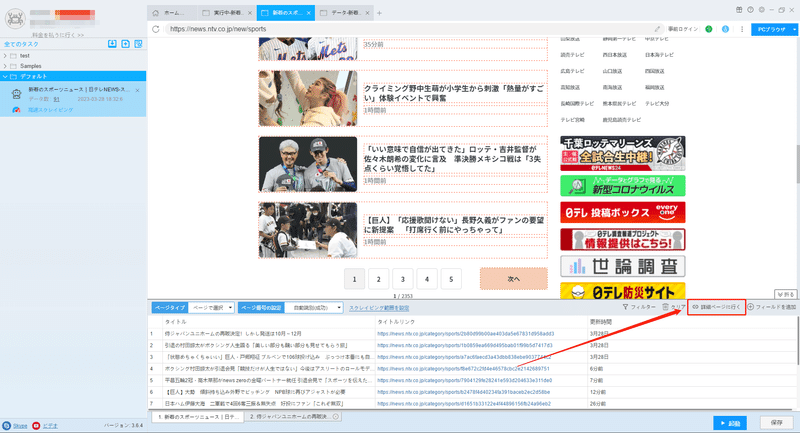
Task: Click the Skype icon in the status bar
Action: pos(7,425)
